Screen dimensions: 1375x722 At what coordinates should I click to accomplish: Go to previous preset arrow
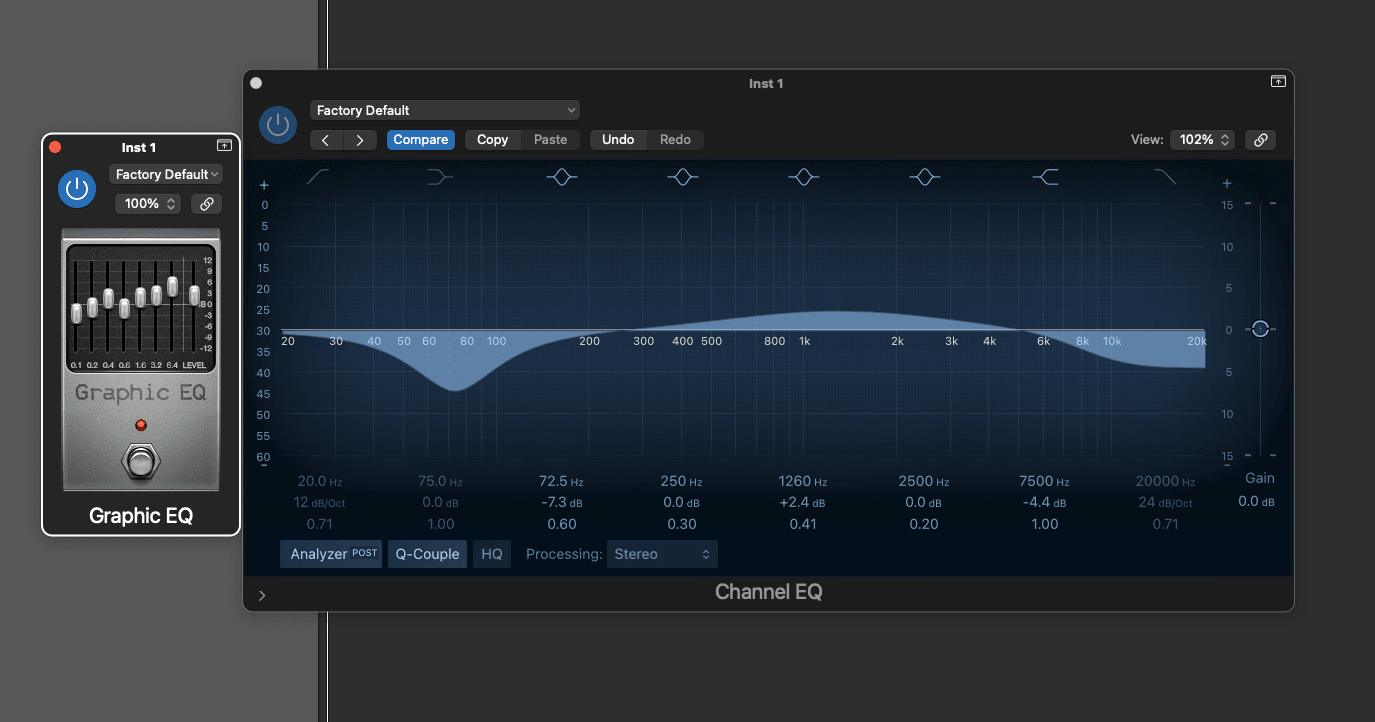tap(326, 140)
